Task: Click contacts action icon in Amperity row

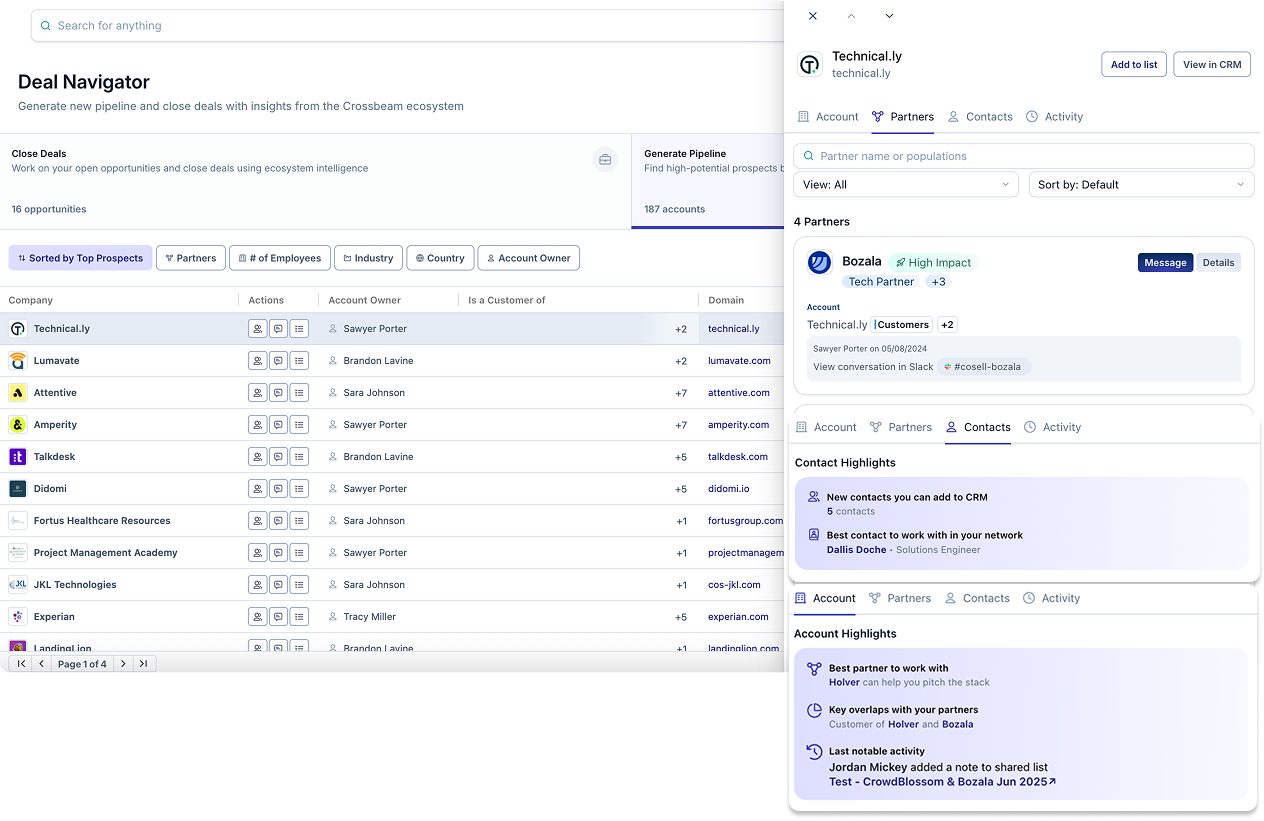Action: click(257, 425)
